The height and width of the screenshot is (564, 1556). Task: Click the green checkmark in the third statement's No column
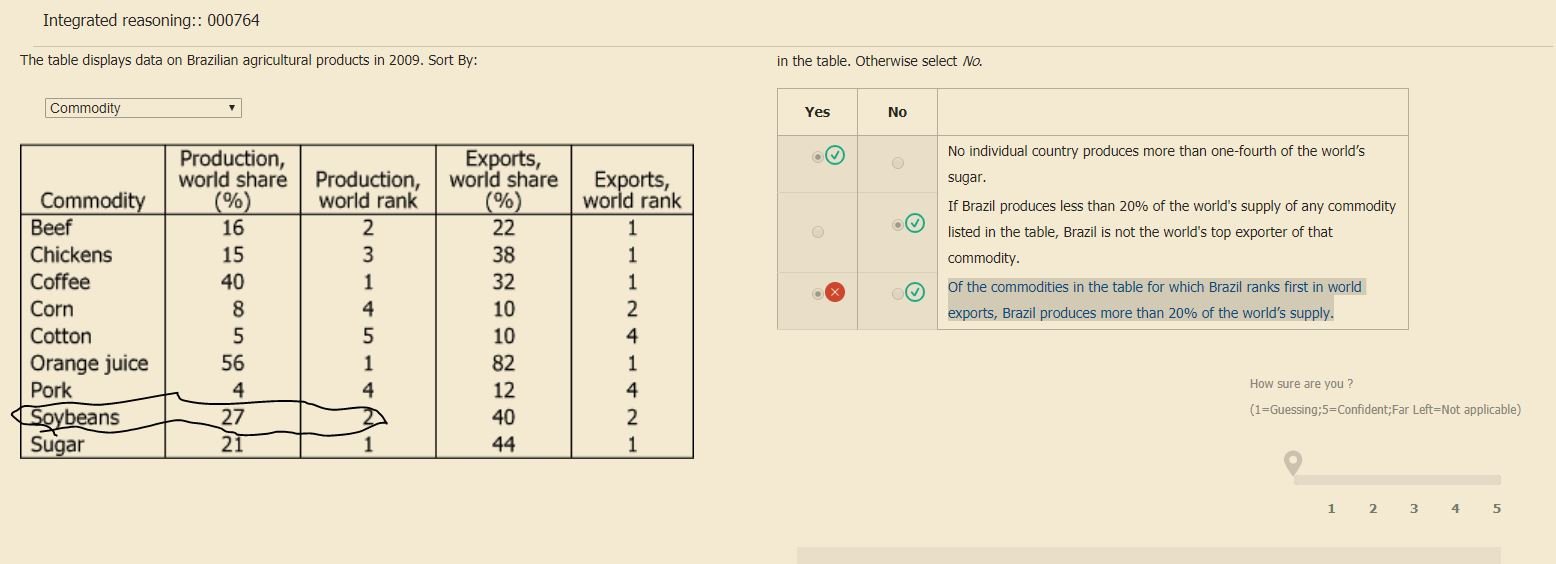click(x=914, y=292)
